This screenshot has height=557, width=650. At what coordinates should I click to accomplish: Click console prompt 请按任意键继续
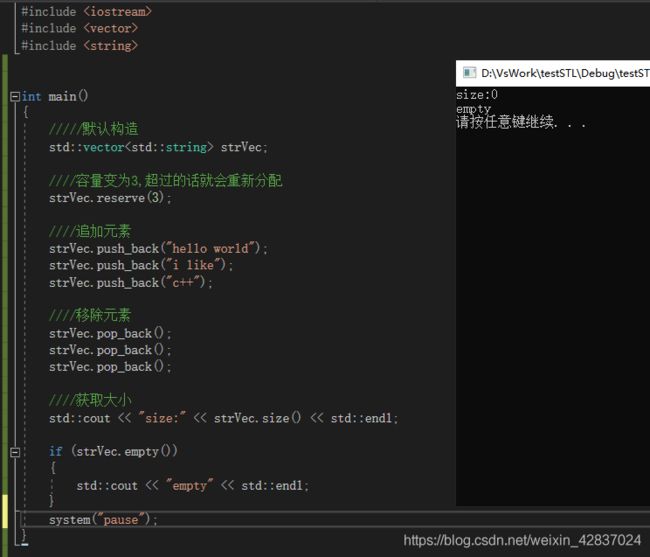click(521, 122)
